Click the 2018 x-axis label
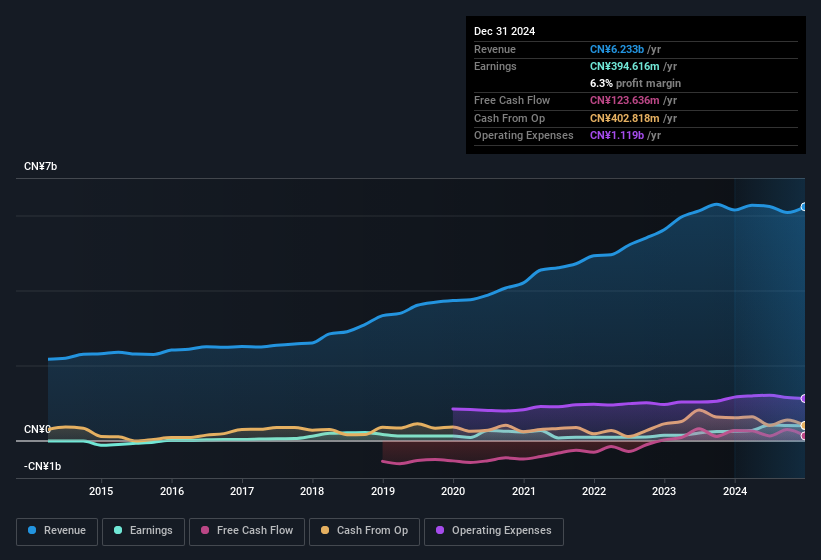 coord(312,491)
